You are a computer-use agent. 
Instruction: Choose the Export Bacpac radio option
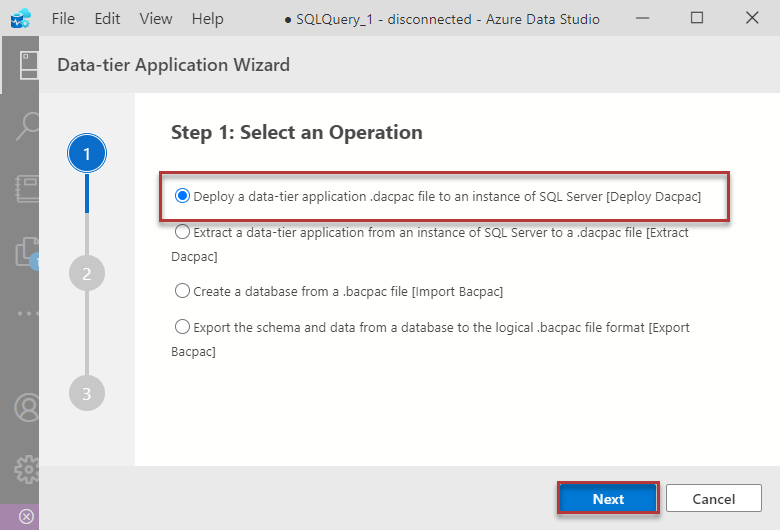(182, 327)
